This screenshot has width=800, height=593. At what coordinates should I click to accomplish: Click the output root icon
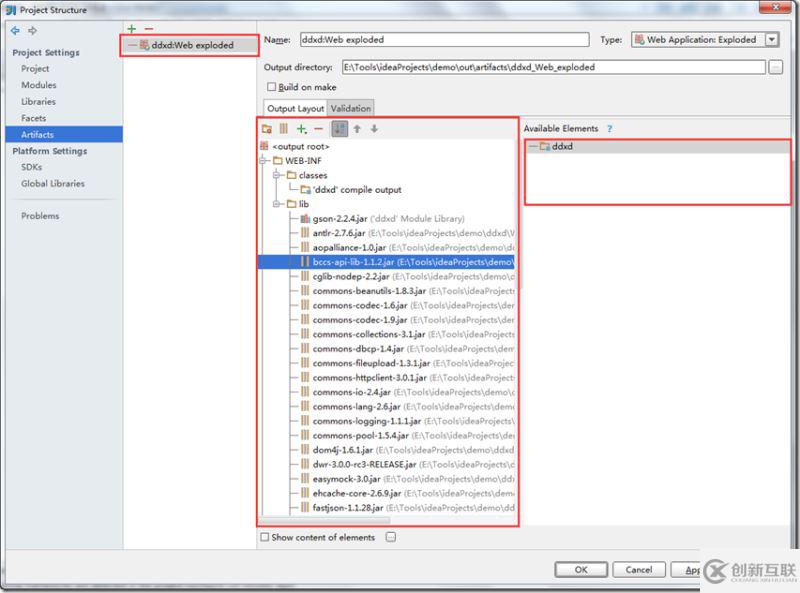click(264, 146)
